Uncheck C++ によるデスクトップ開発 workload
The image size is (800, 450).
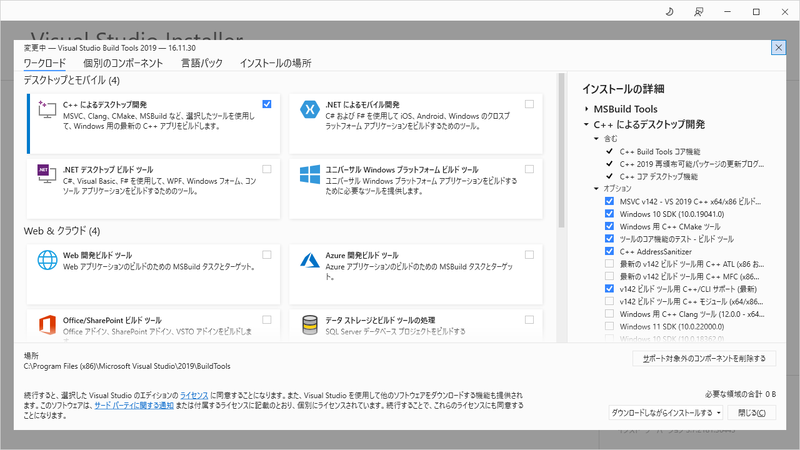click(x=267, y=104)
